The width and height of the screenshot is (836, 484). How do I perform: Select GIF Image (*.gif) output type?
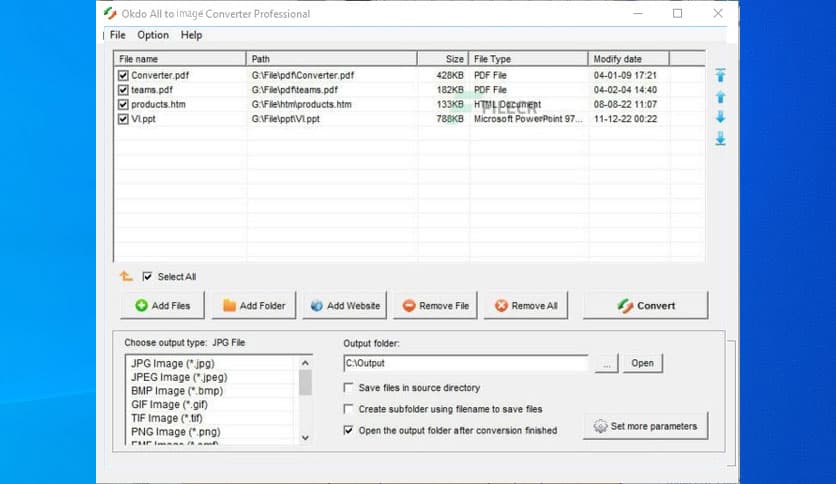coord(170,405)
